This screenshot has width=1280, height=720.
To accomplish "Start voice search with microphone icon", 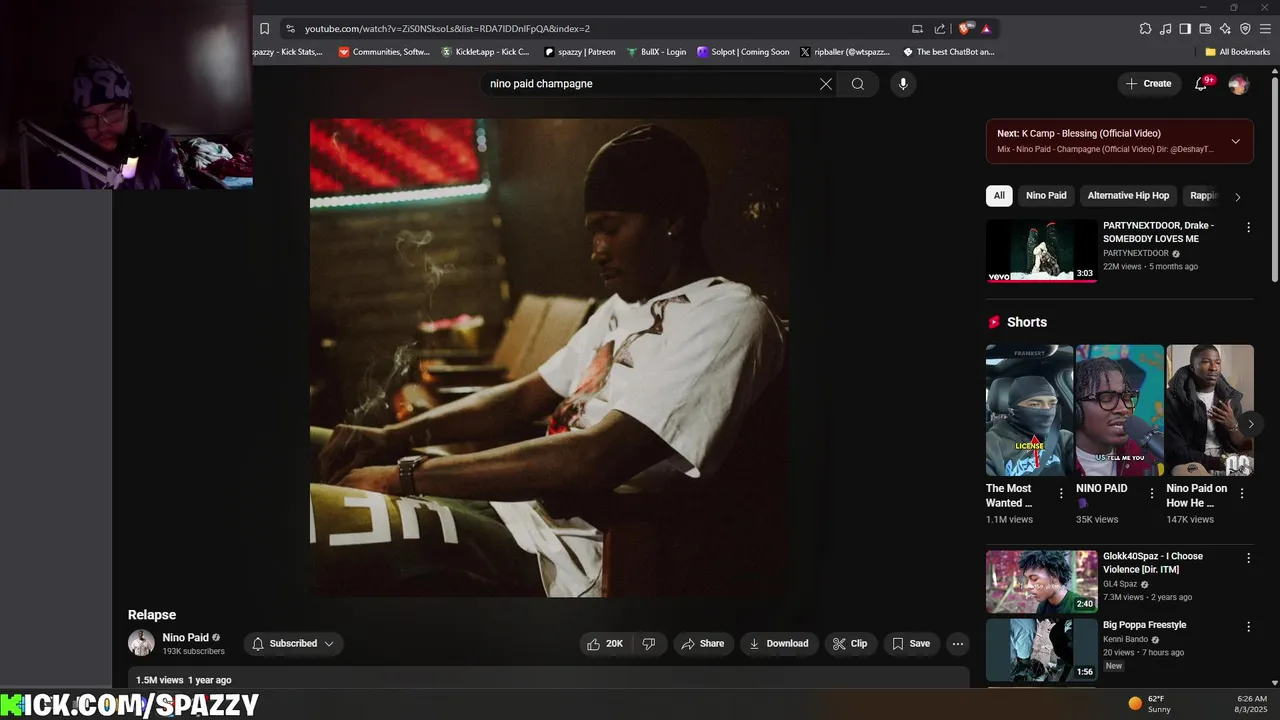I will tap(903, 84).
